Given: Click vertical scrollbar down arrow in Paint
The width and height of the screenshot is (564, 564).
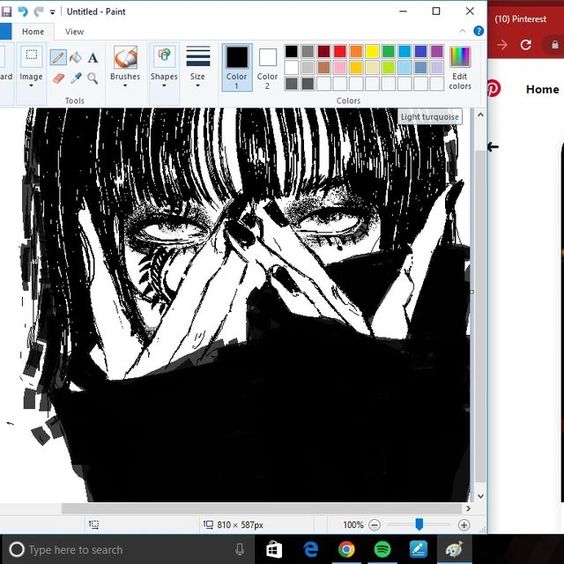Looking at the screenshot, I should pos(480,496).
